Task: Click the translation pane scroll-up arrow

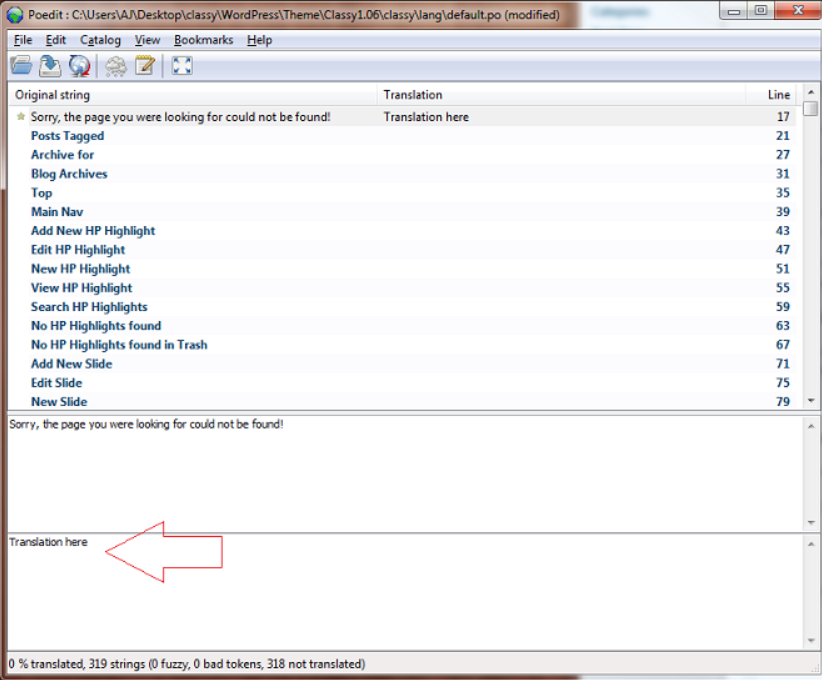Action: (811, 544)
